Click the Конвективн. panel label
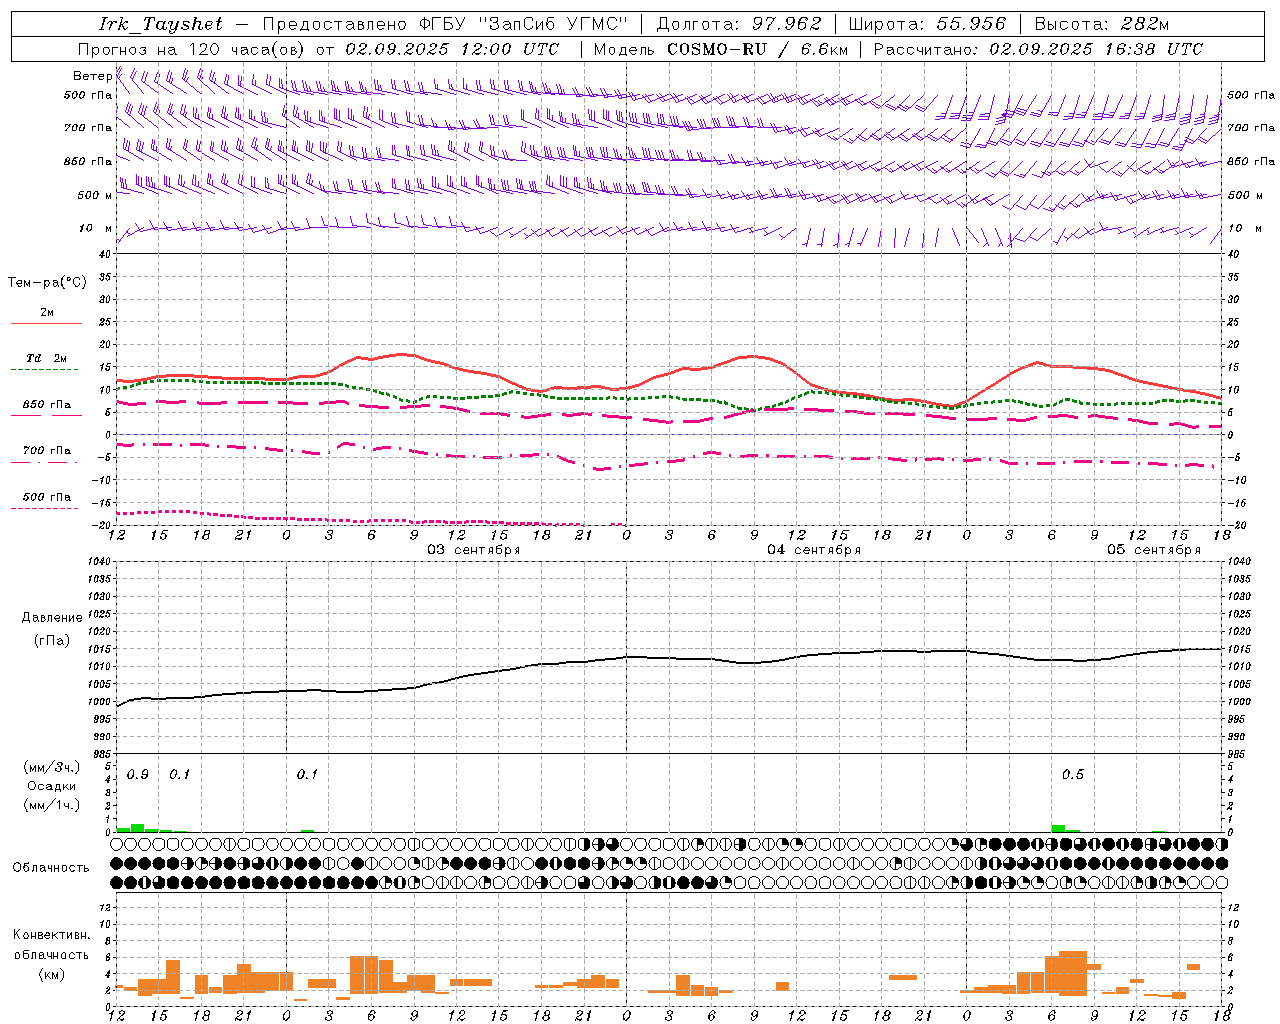Screen dimensions: 1280x1024 click(x=52, y=935)
